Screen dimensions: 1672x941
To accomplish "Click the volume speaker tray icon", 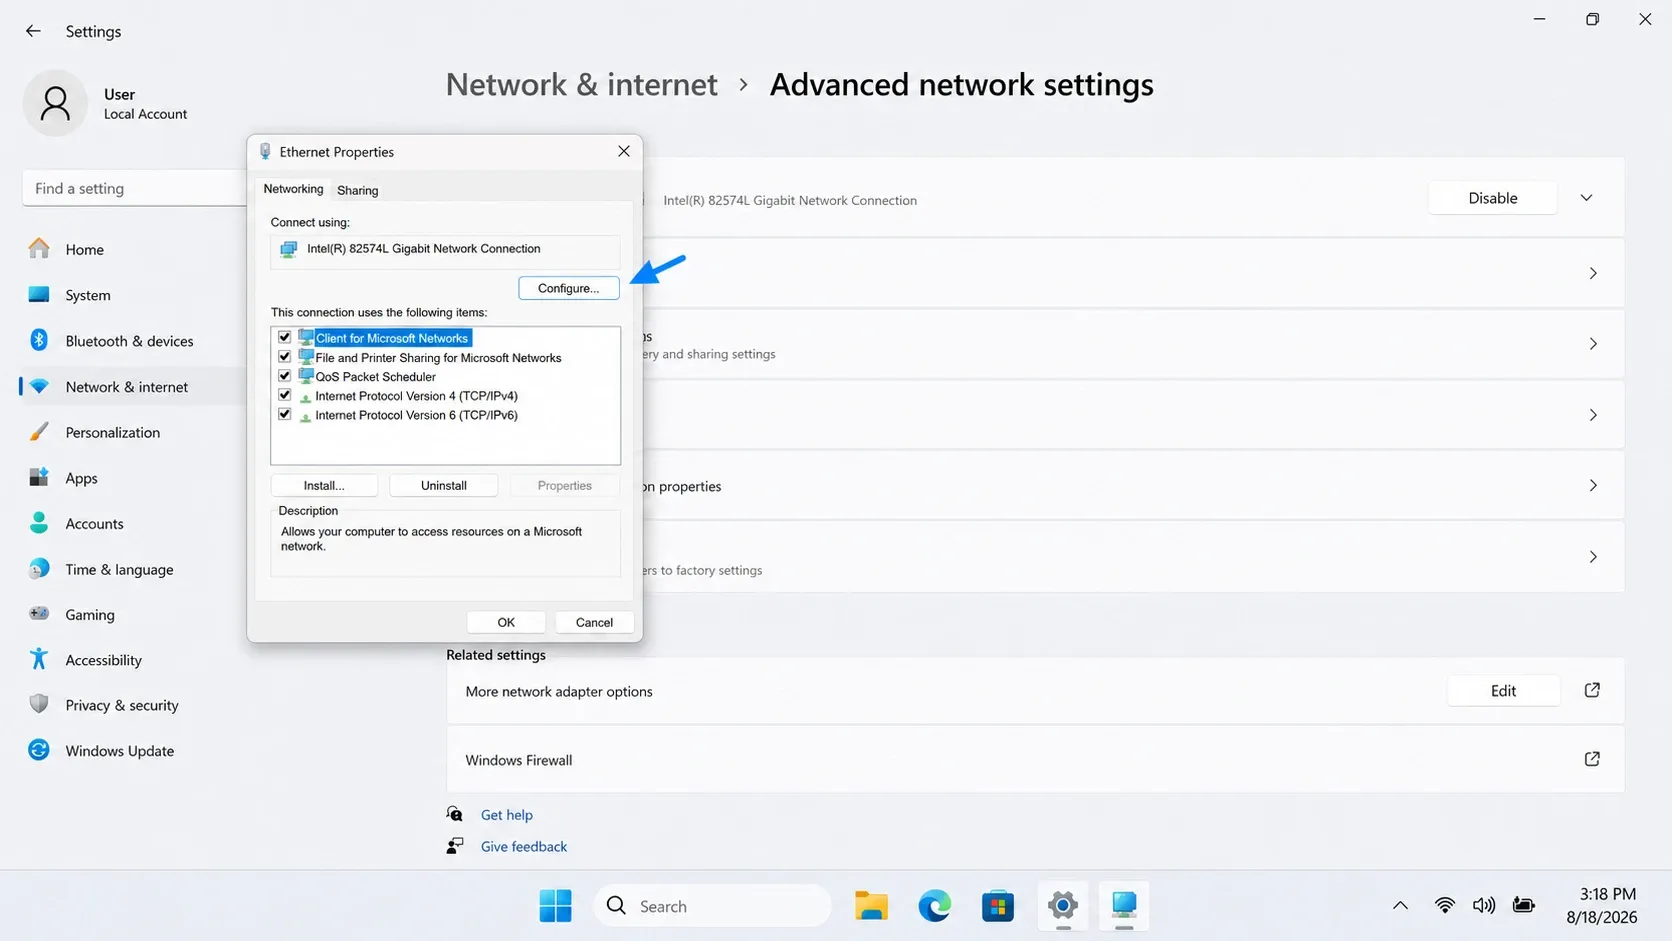I will coord(1484,905).
